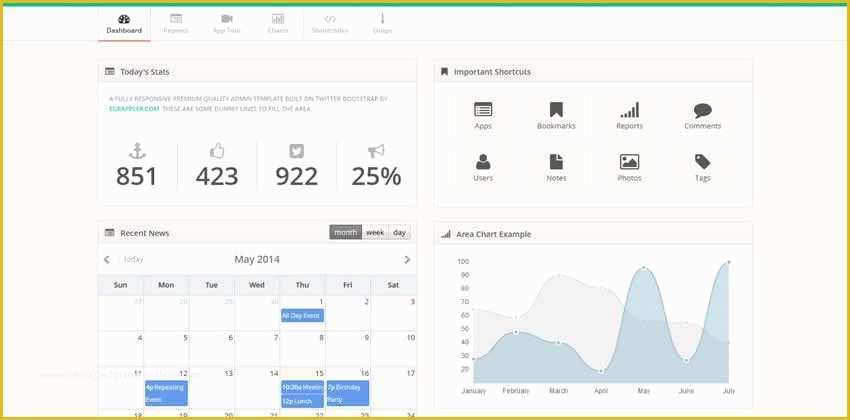
Task: Click the Sat column header
Action: (x=394, y=285)
